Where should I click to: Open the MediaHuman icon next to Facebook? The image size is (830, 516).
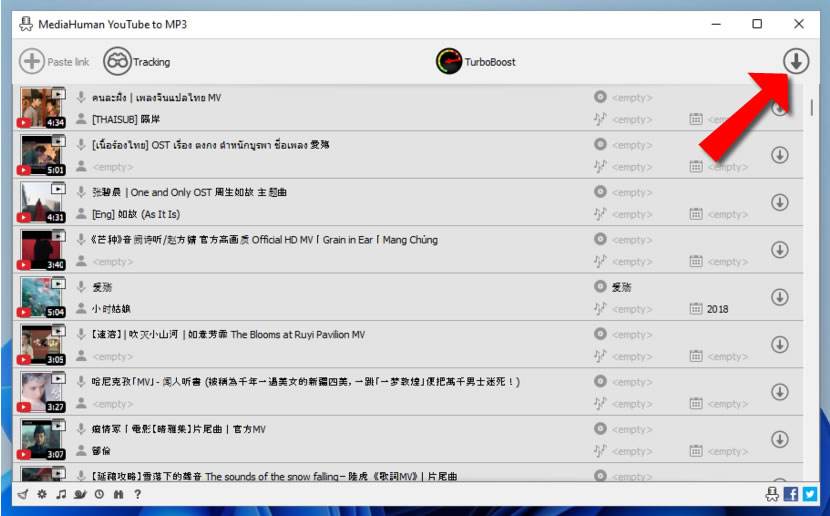coord(772,494)
